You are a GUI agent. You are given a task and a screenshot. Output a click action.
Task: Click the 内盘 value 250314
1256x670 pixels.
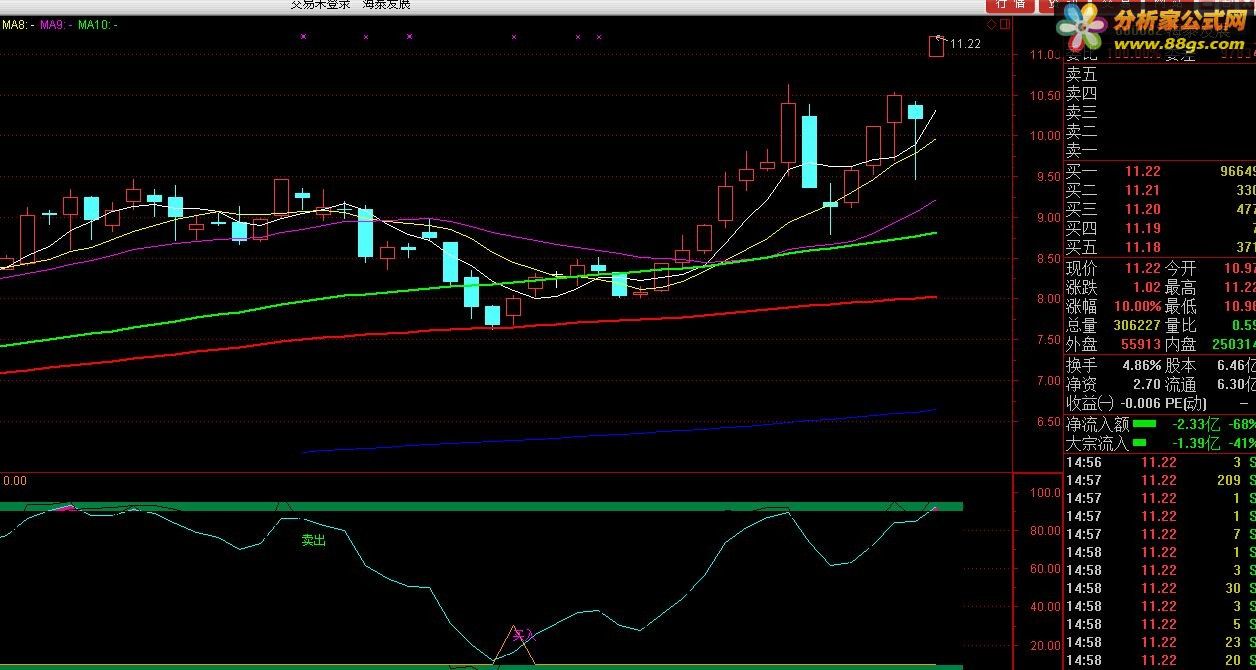1233,345
